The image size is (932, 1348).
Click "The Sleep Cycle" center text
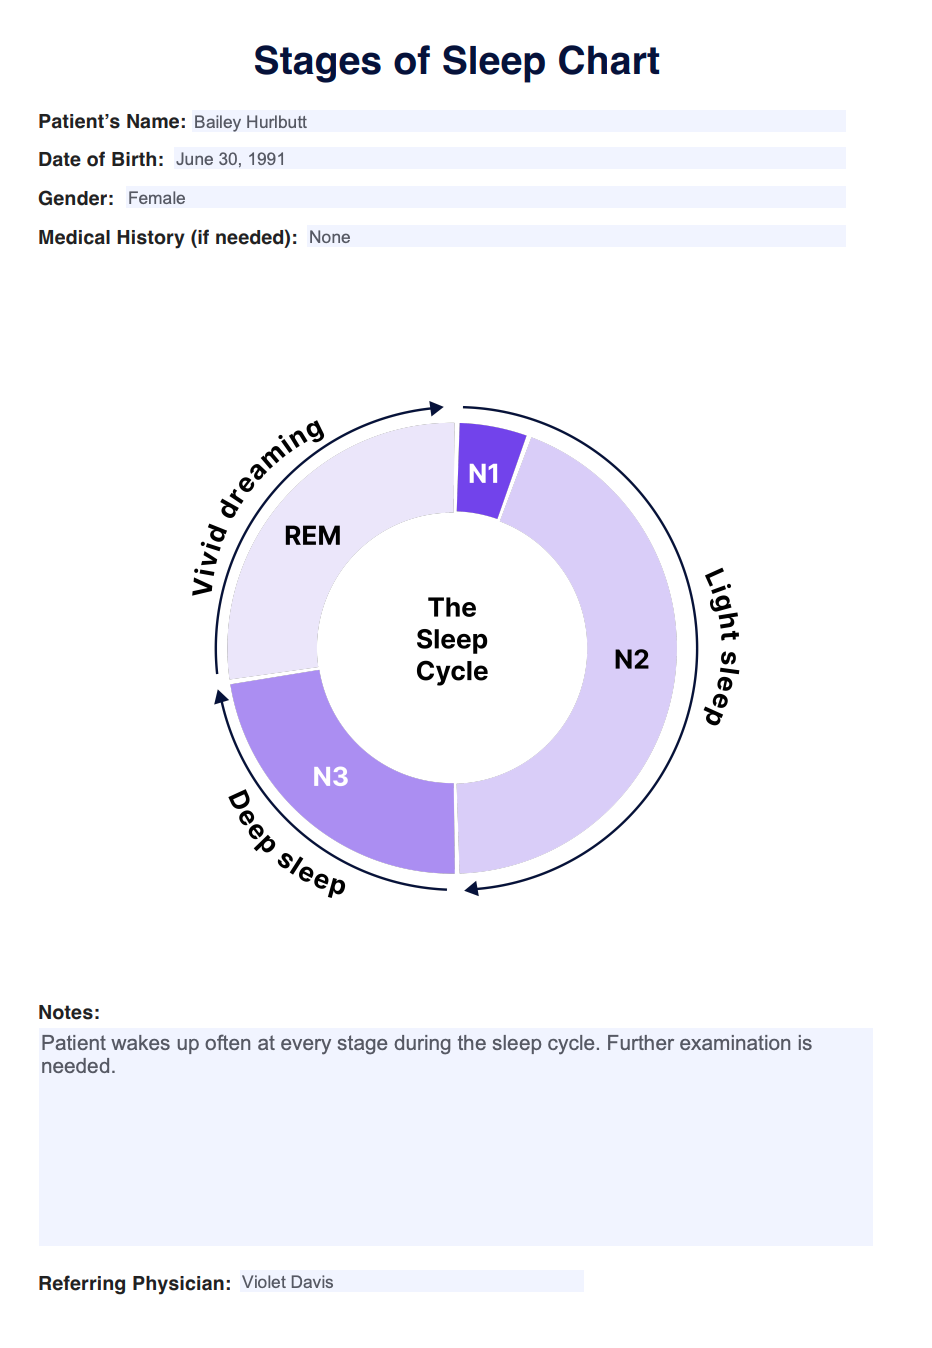pos(452,639)
